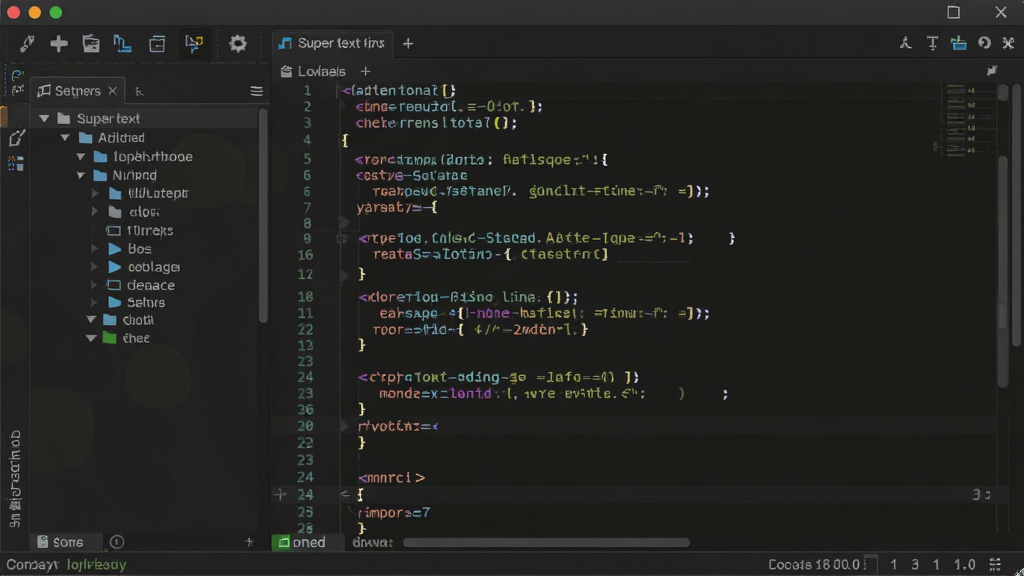Select the ceblager tree item

tap(154, 267)
